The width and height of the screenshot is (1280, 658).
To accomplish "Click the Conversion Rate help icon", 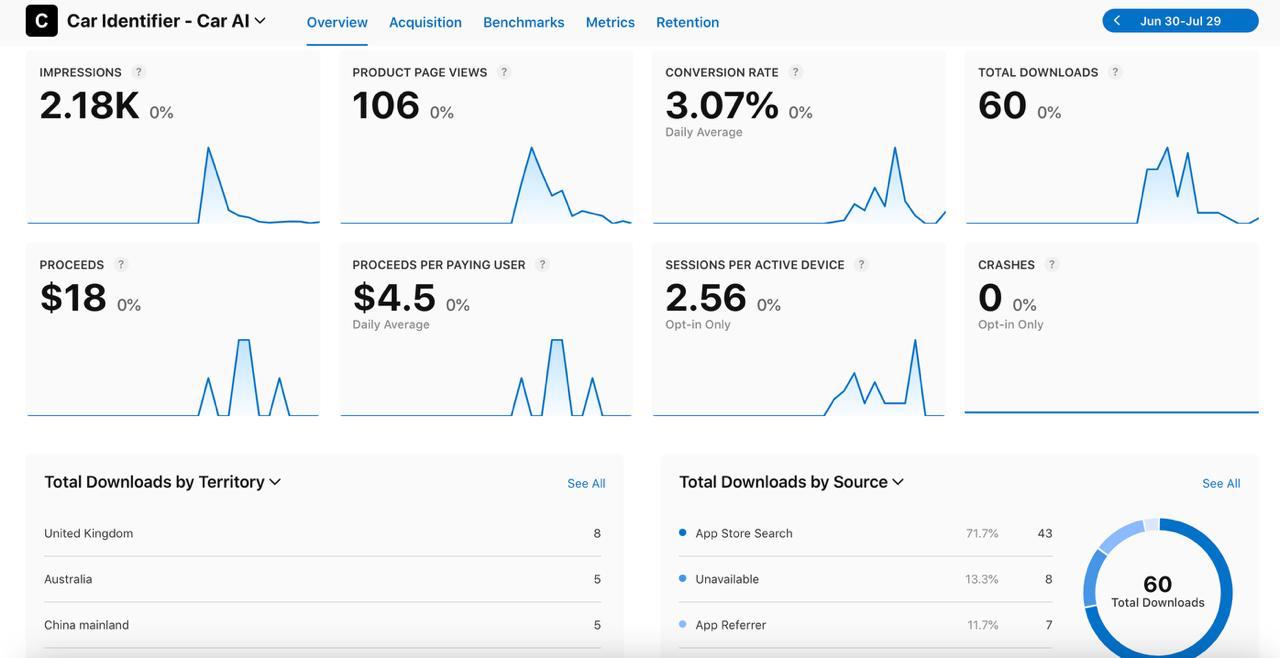I will click(x=796, y=72).
